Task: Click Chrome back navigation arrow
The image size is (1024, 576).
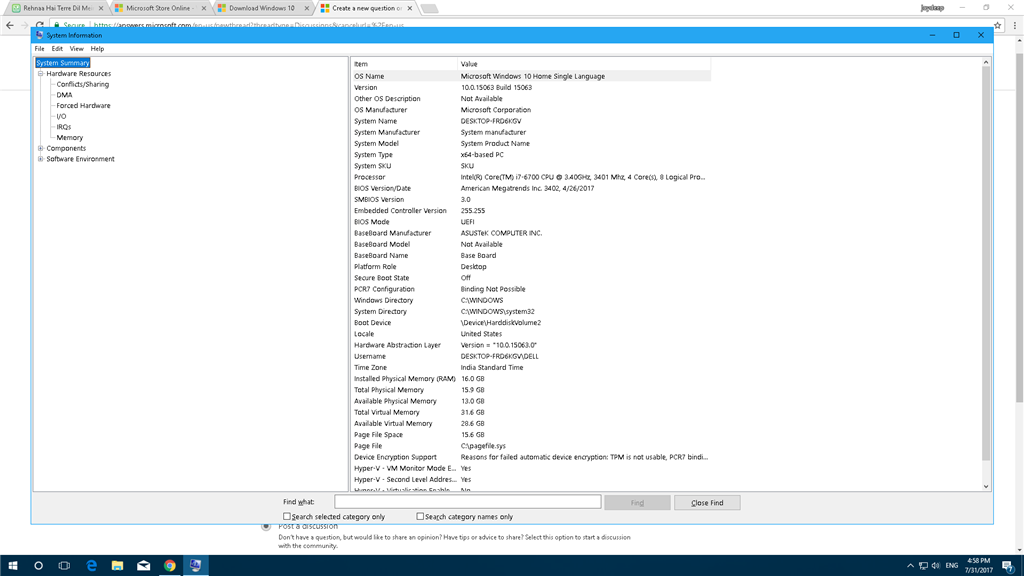Action: coord(10,25)
